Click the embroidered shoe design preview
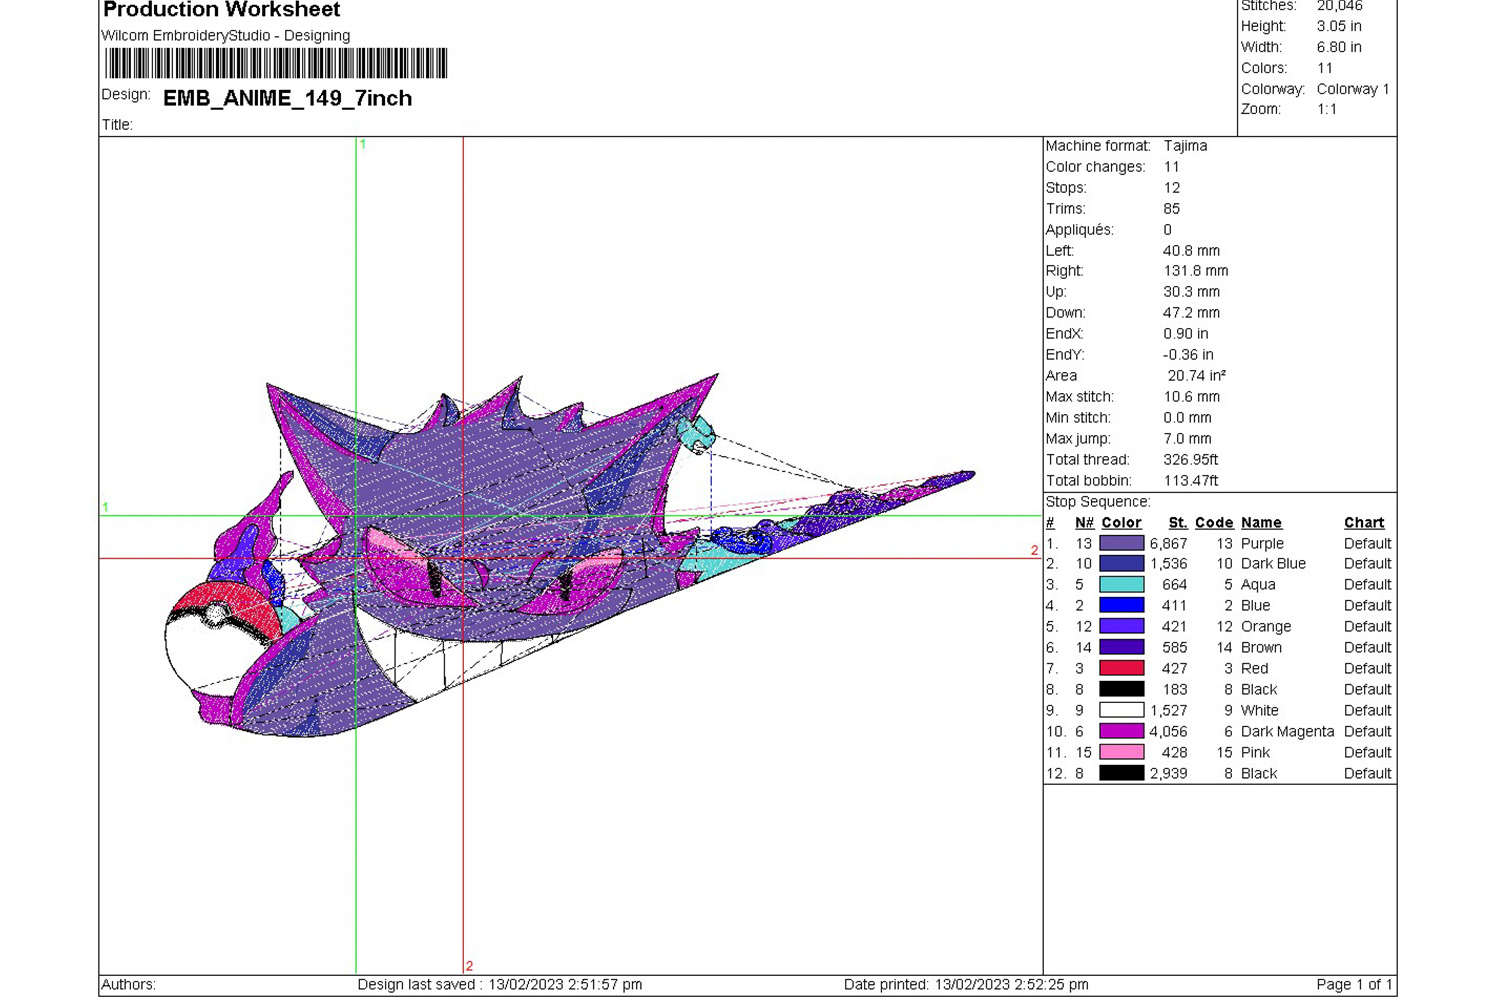The height and width of the screenshot is (1000, 1502). [569, 556]
